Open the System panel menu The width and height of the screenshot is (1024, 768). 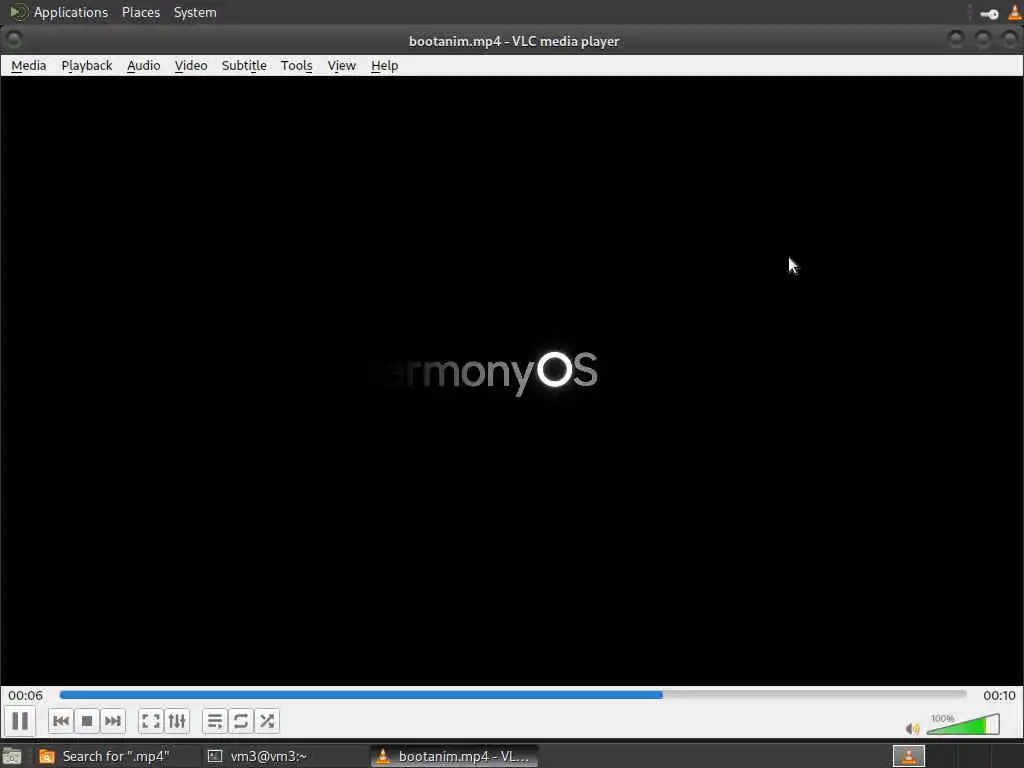195,12
